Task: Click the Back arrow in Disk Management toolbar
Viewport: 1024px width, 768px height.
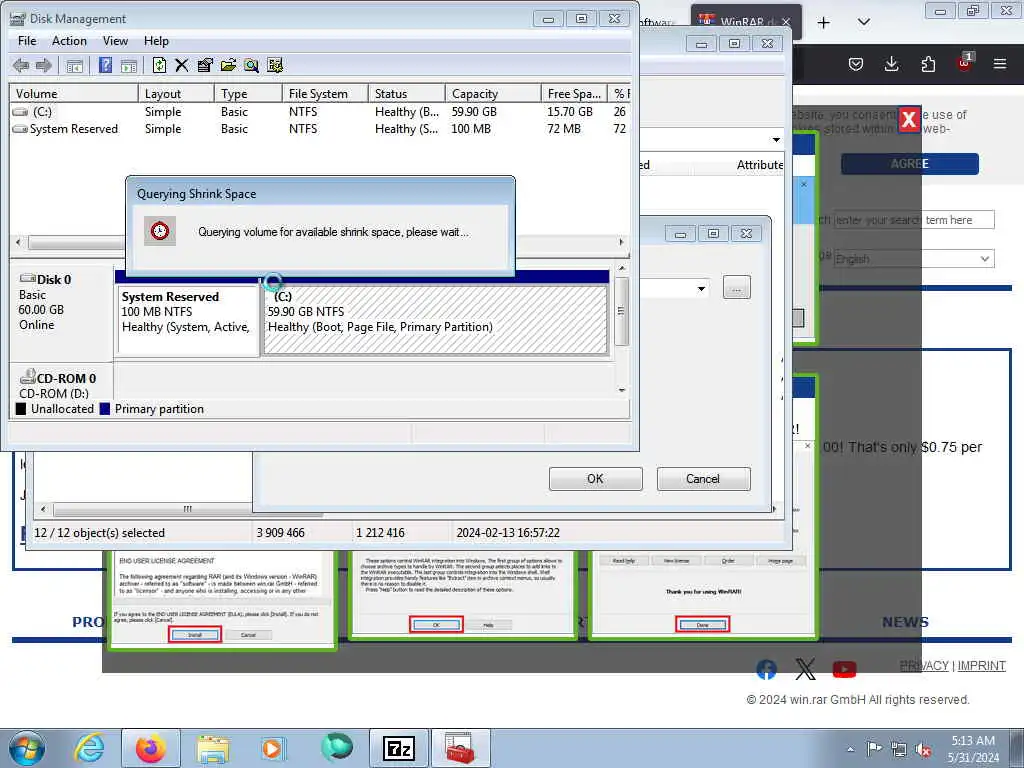Action: click(21, 65)
